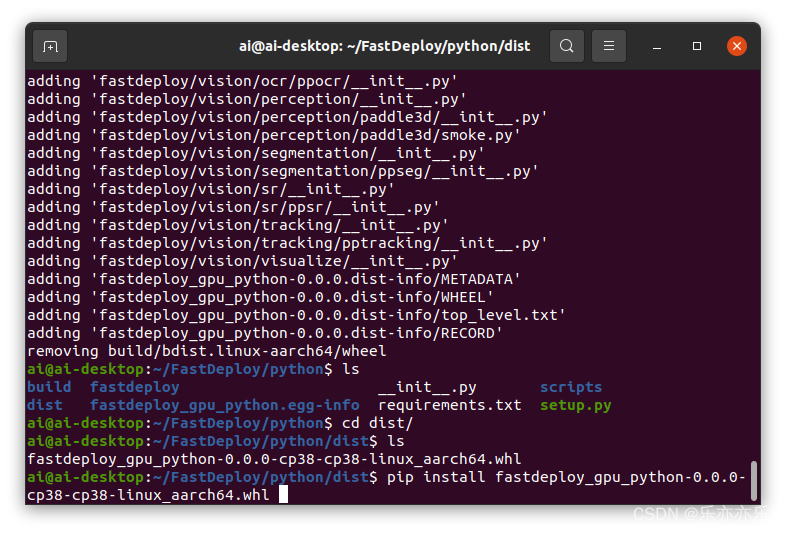Click the 'pip install' command text
The image size is (786, 533).
point(436,477)
